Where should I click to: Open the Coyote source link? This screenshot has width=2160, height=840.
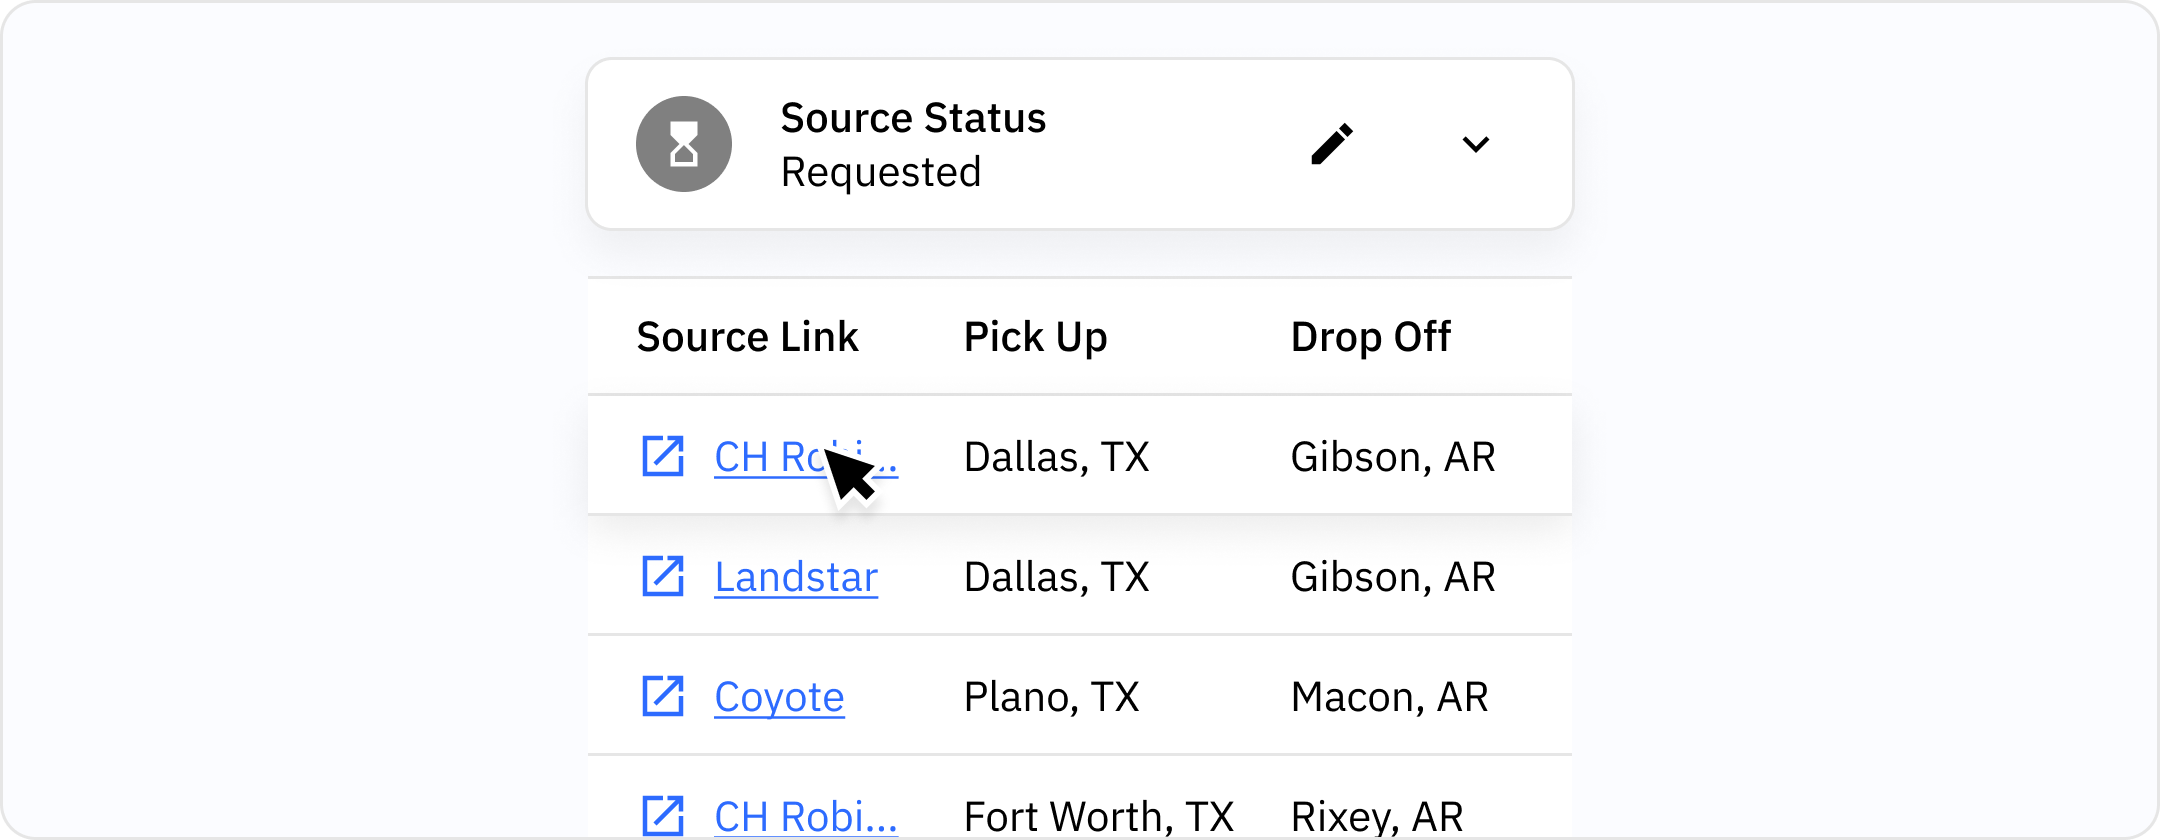coord(779,697)
